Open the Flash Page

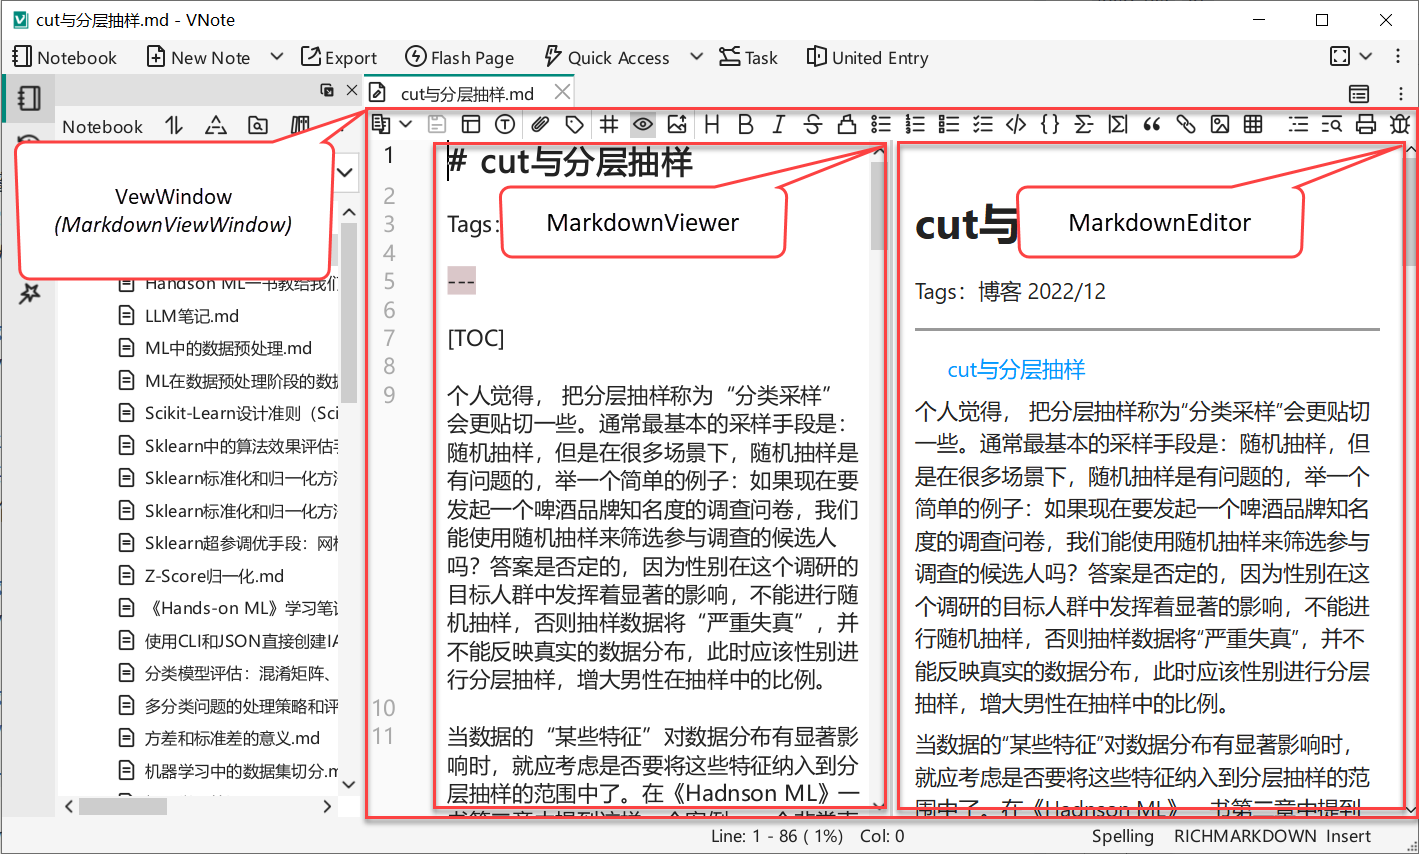point(459,57)
